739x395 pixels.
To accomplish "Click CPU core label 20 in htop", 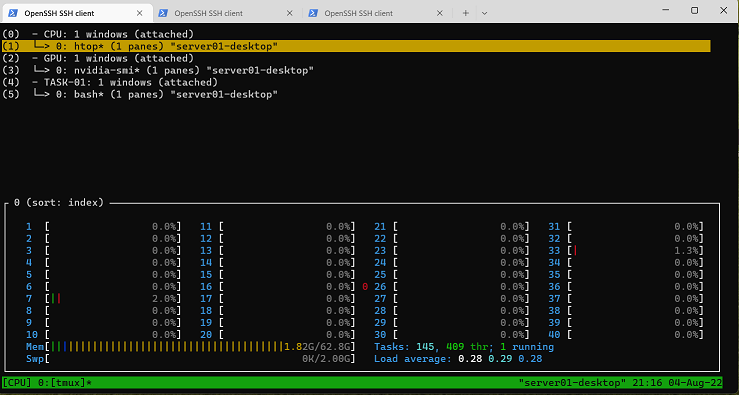I will (x=206, y=335).
